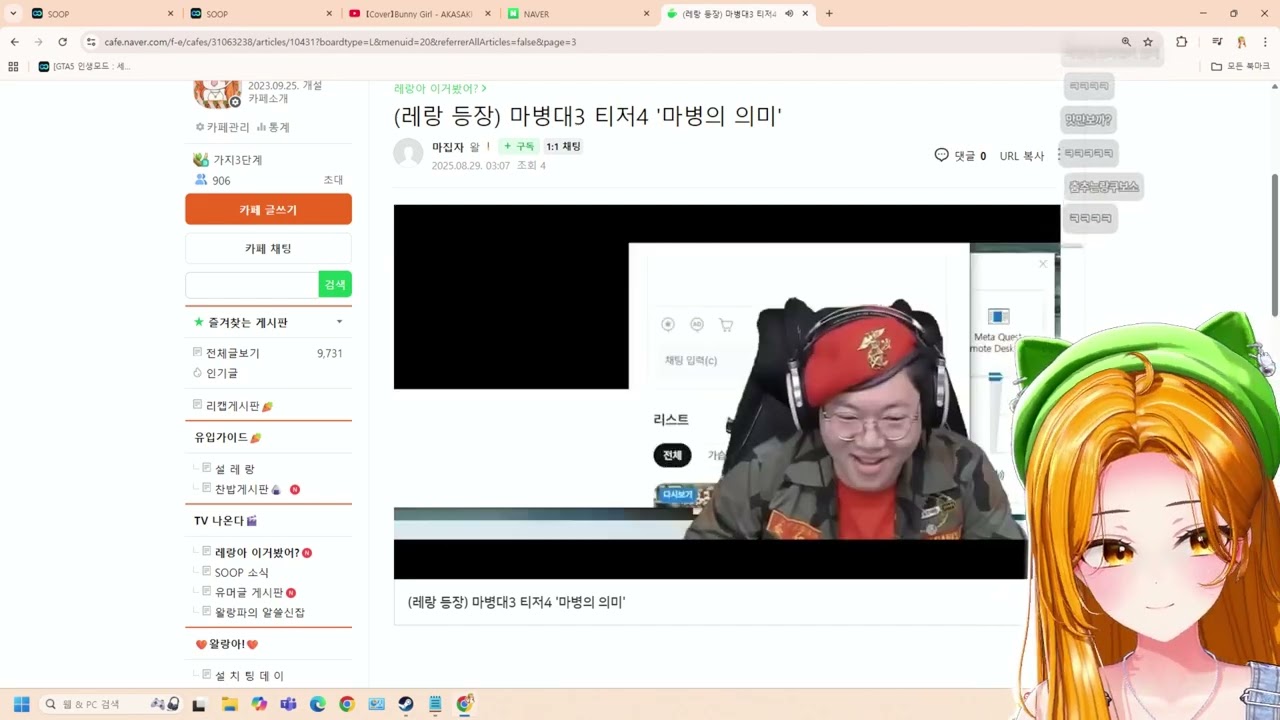Open the 모든 북마크 folder
Viewport: 1280px width, 720px height.
1241,66
